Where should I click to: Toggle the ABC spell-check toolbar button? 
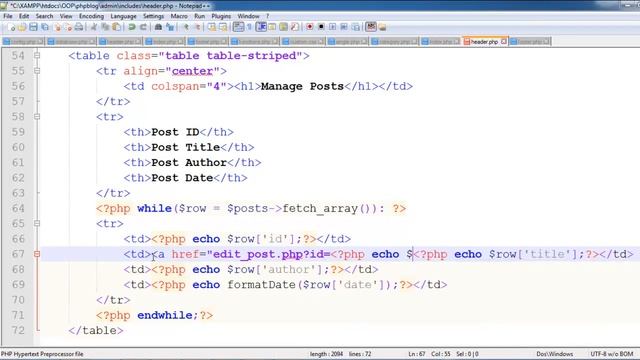371,27
